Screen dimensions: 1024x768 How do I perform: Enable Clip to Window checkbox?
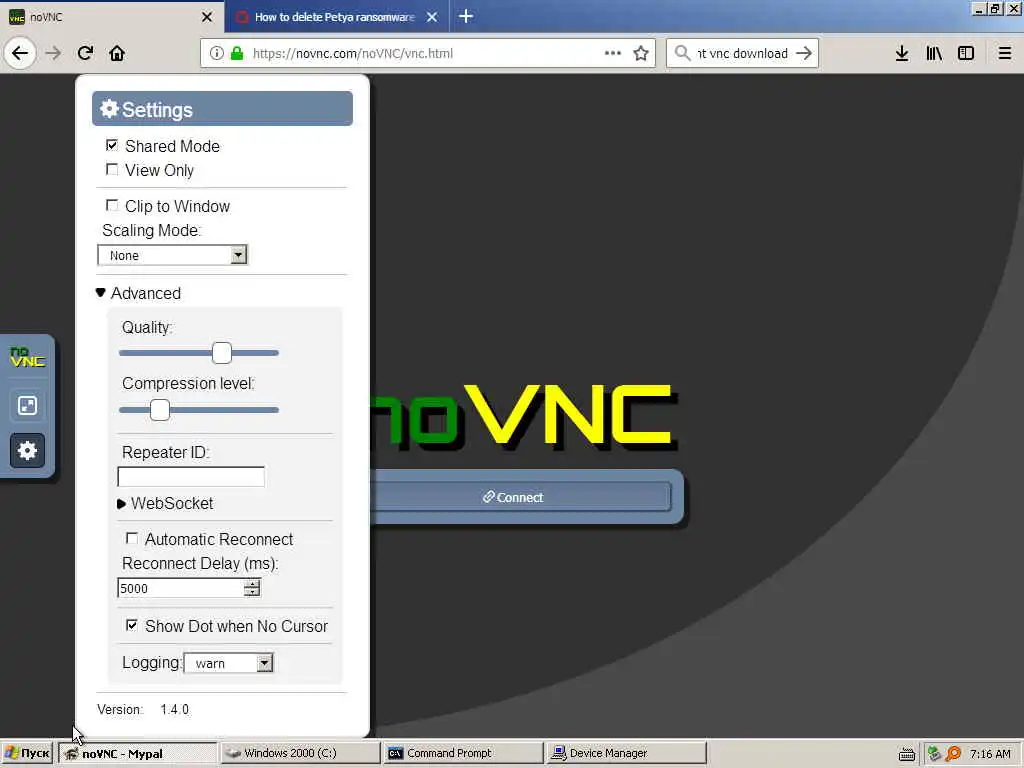tap(112, 206)
